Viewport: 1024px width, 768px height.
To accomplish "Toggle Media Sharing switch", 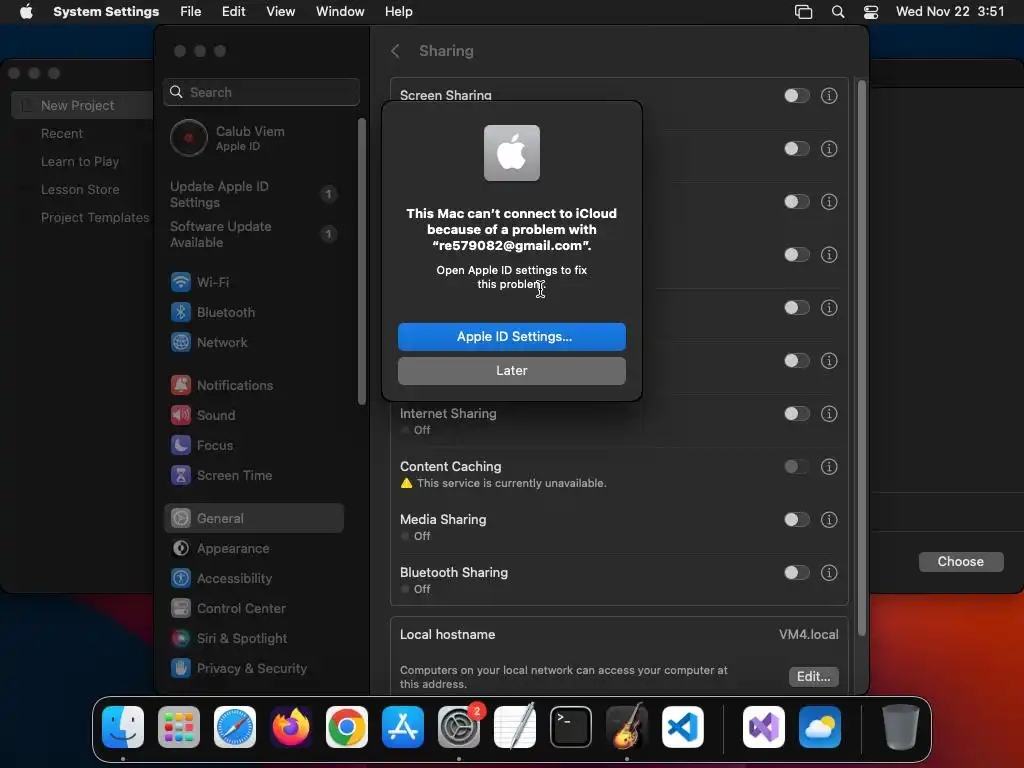I will pos(797,520).
